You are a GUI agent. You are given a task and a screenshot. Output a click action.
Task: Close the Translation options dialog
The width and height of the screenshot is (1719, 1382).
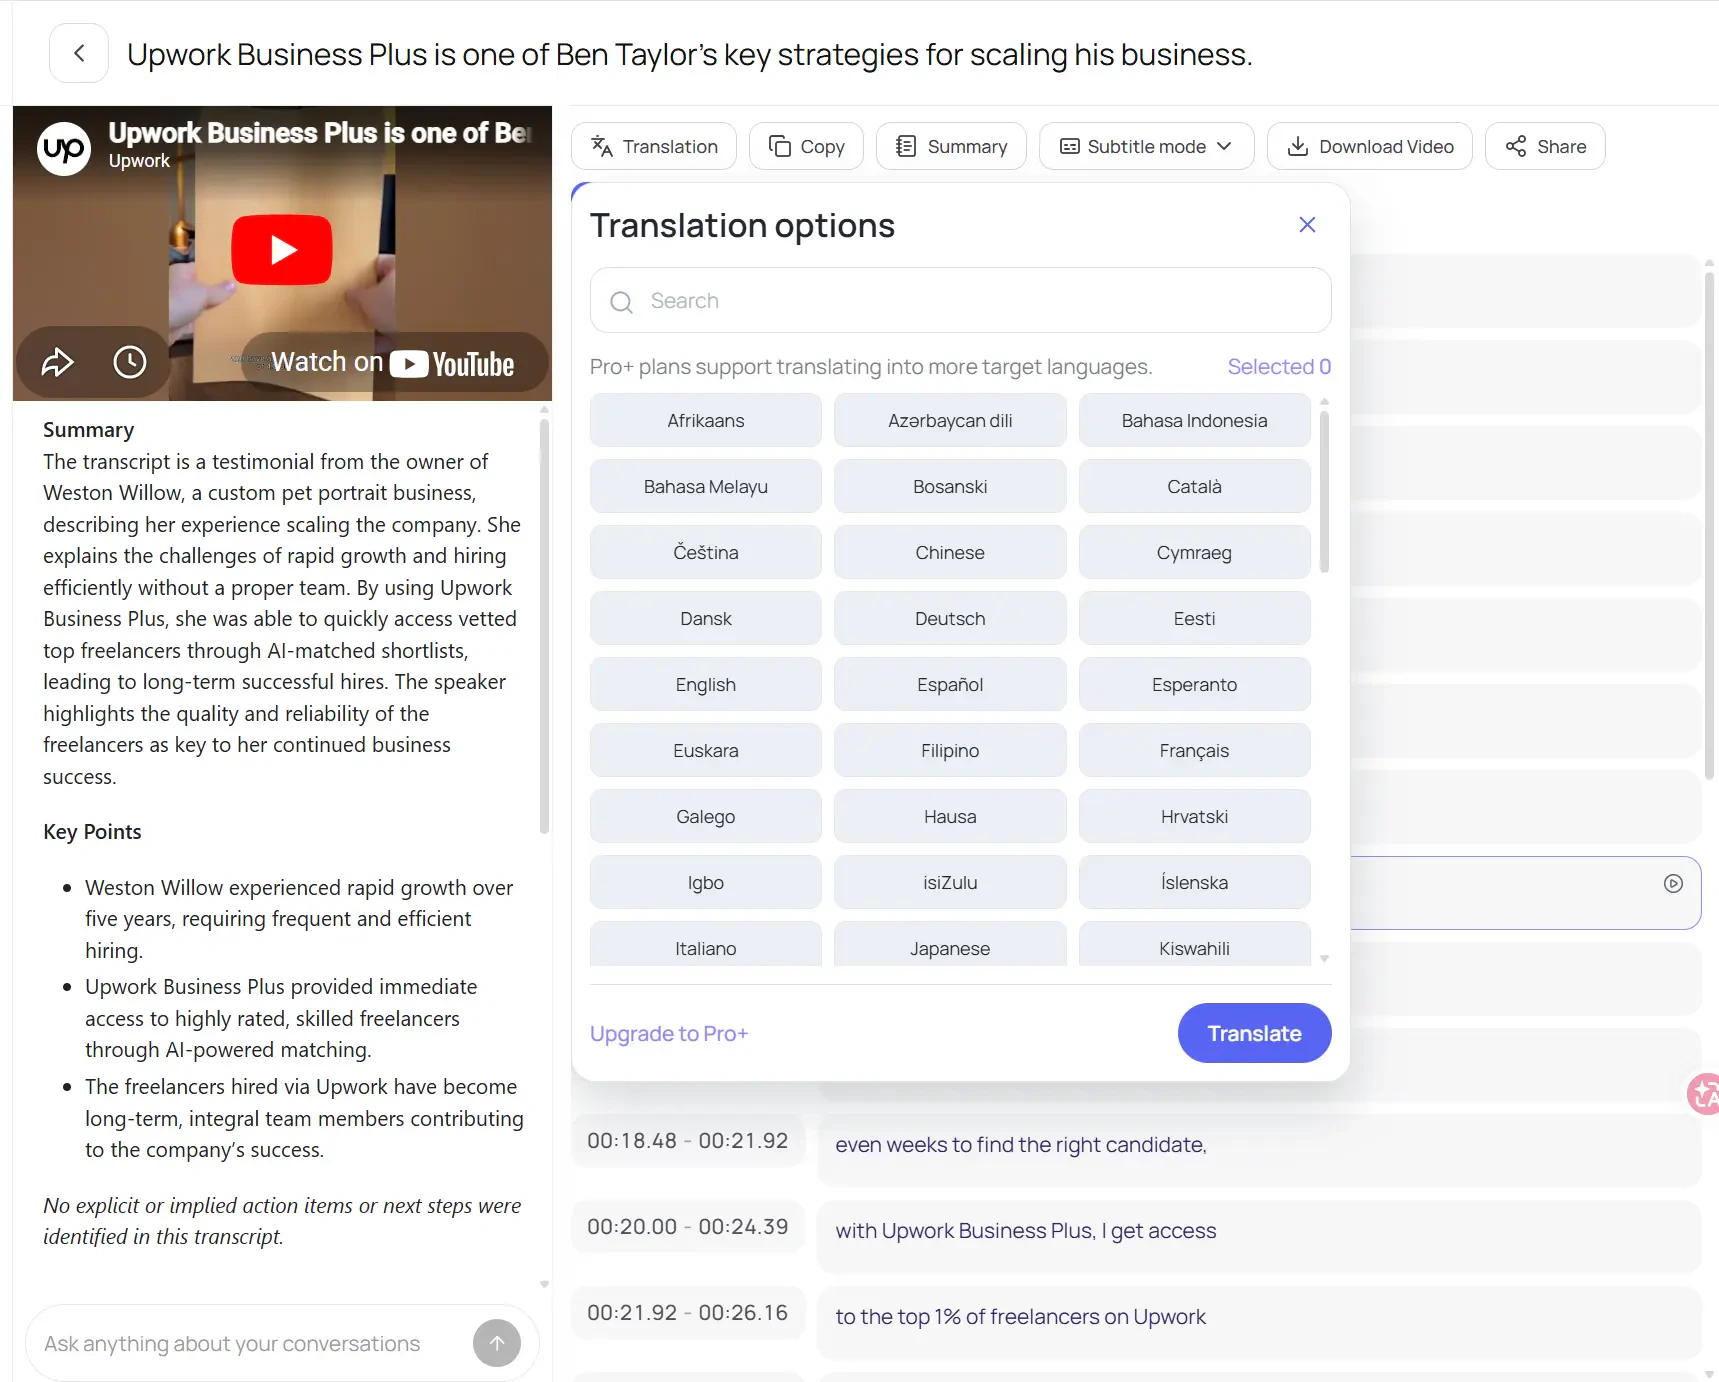tap(1307, 225)
